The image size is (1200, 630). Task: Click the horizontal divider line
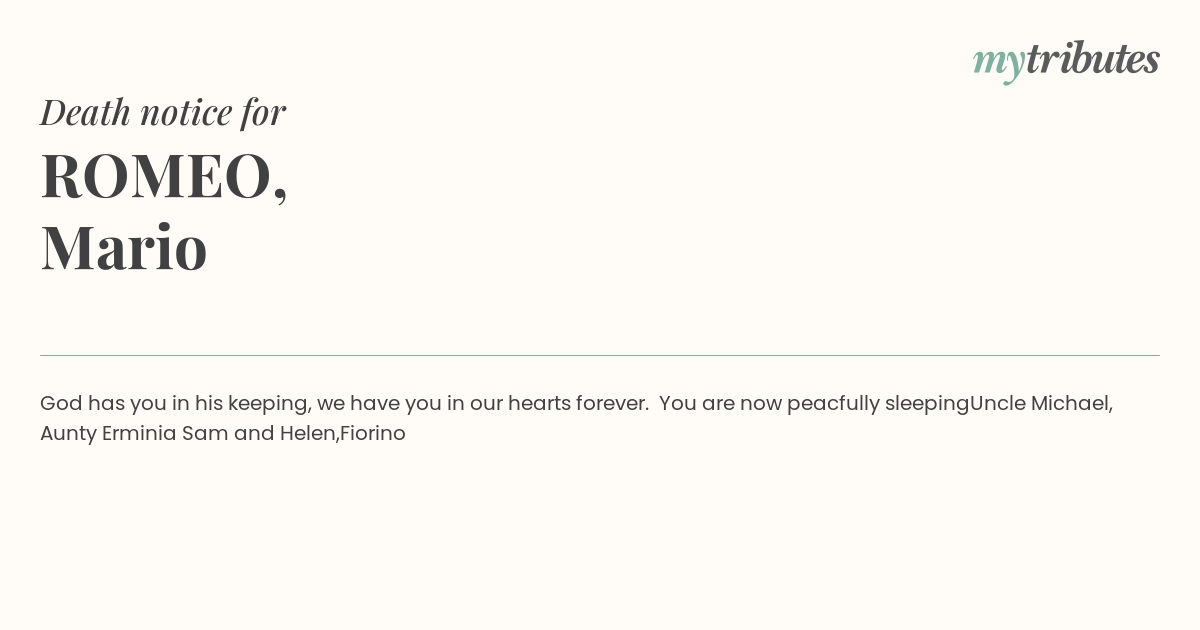(600, 355)
